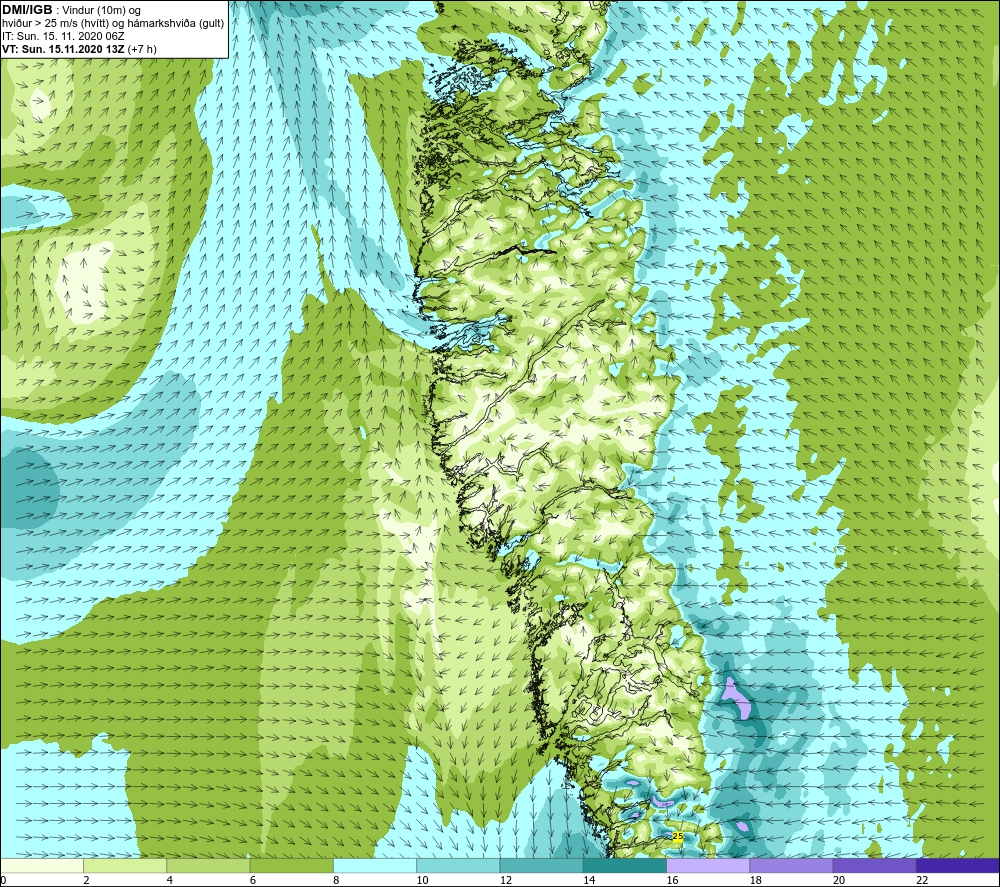Click the legend value 2

86,880
